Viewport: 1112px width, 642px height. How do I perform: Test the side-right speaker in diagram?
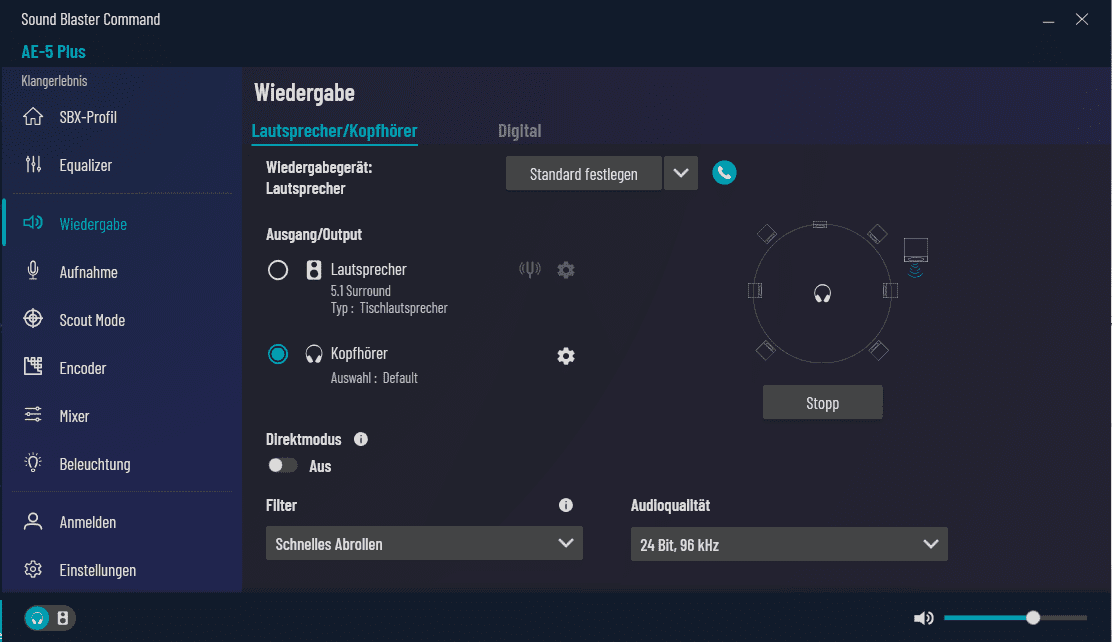coord(890,290)
